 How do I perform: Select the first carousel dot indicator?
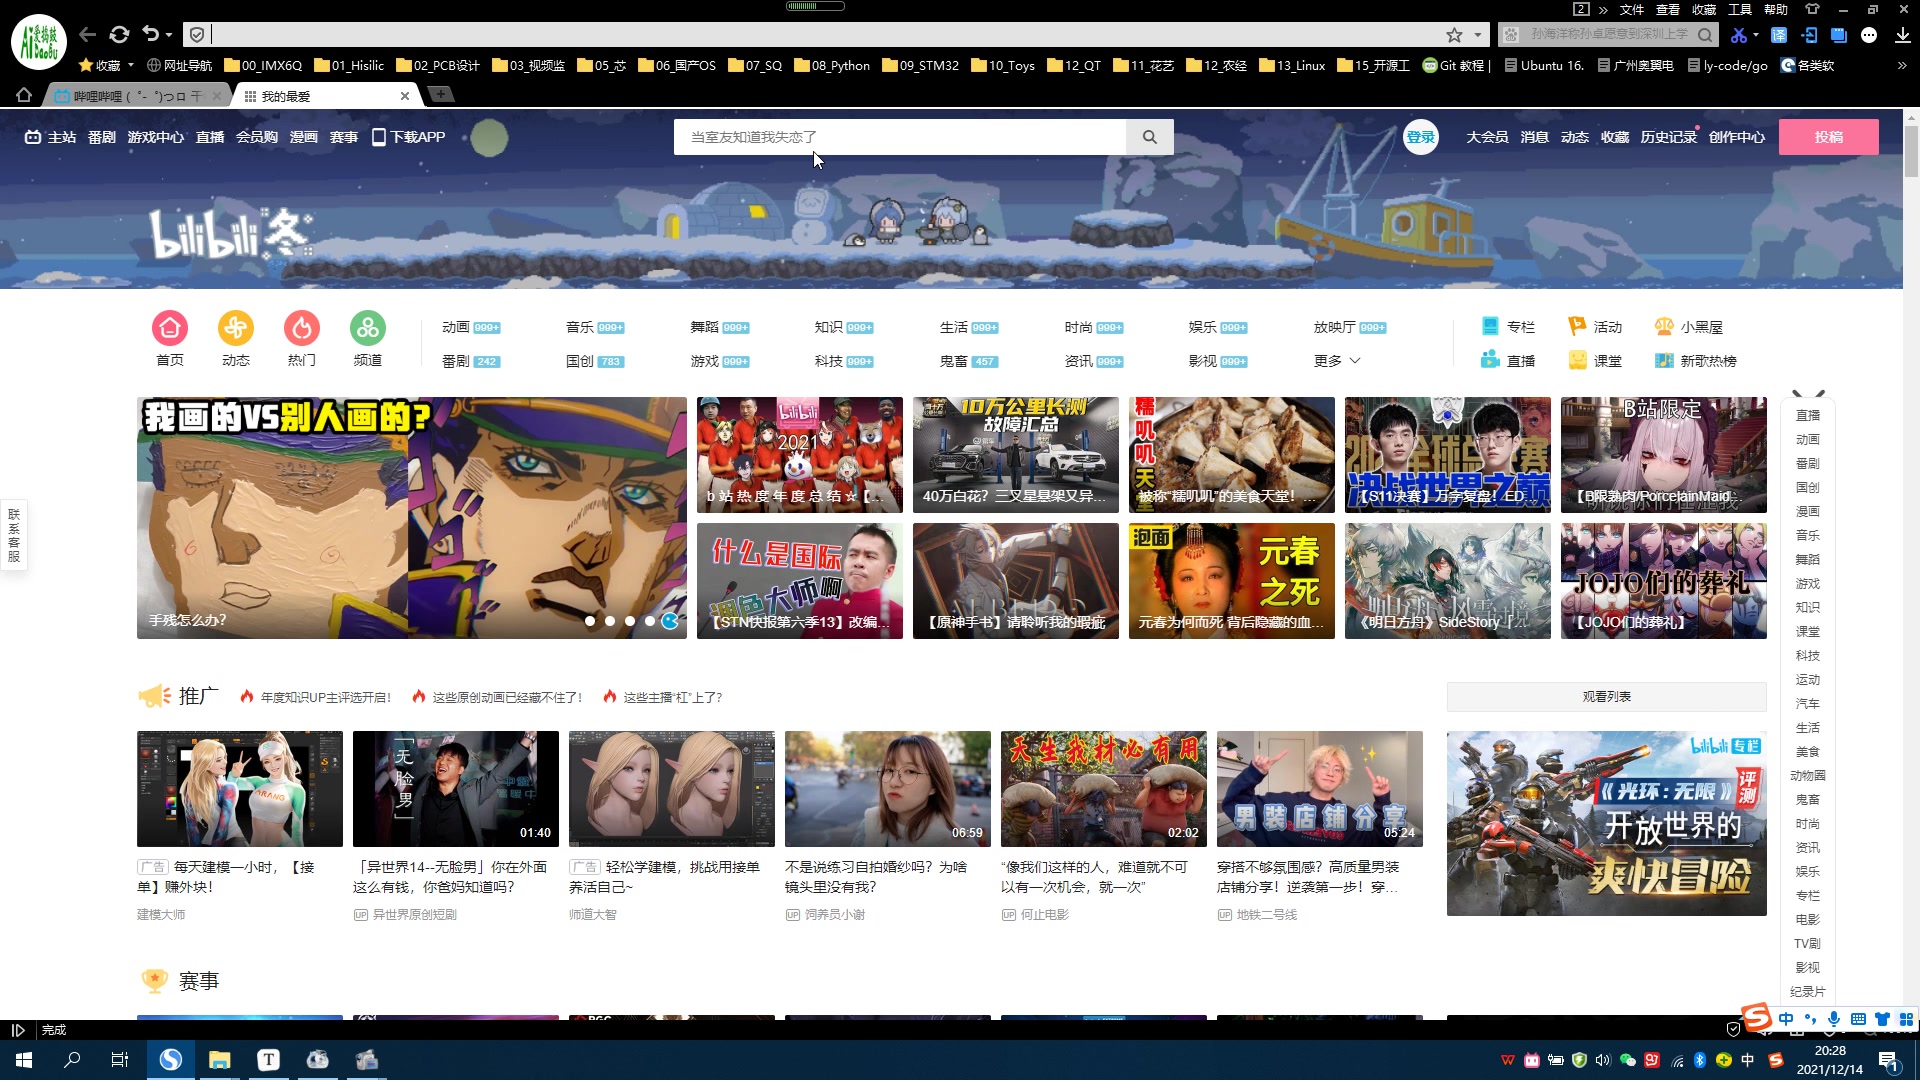[590, 621]
